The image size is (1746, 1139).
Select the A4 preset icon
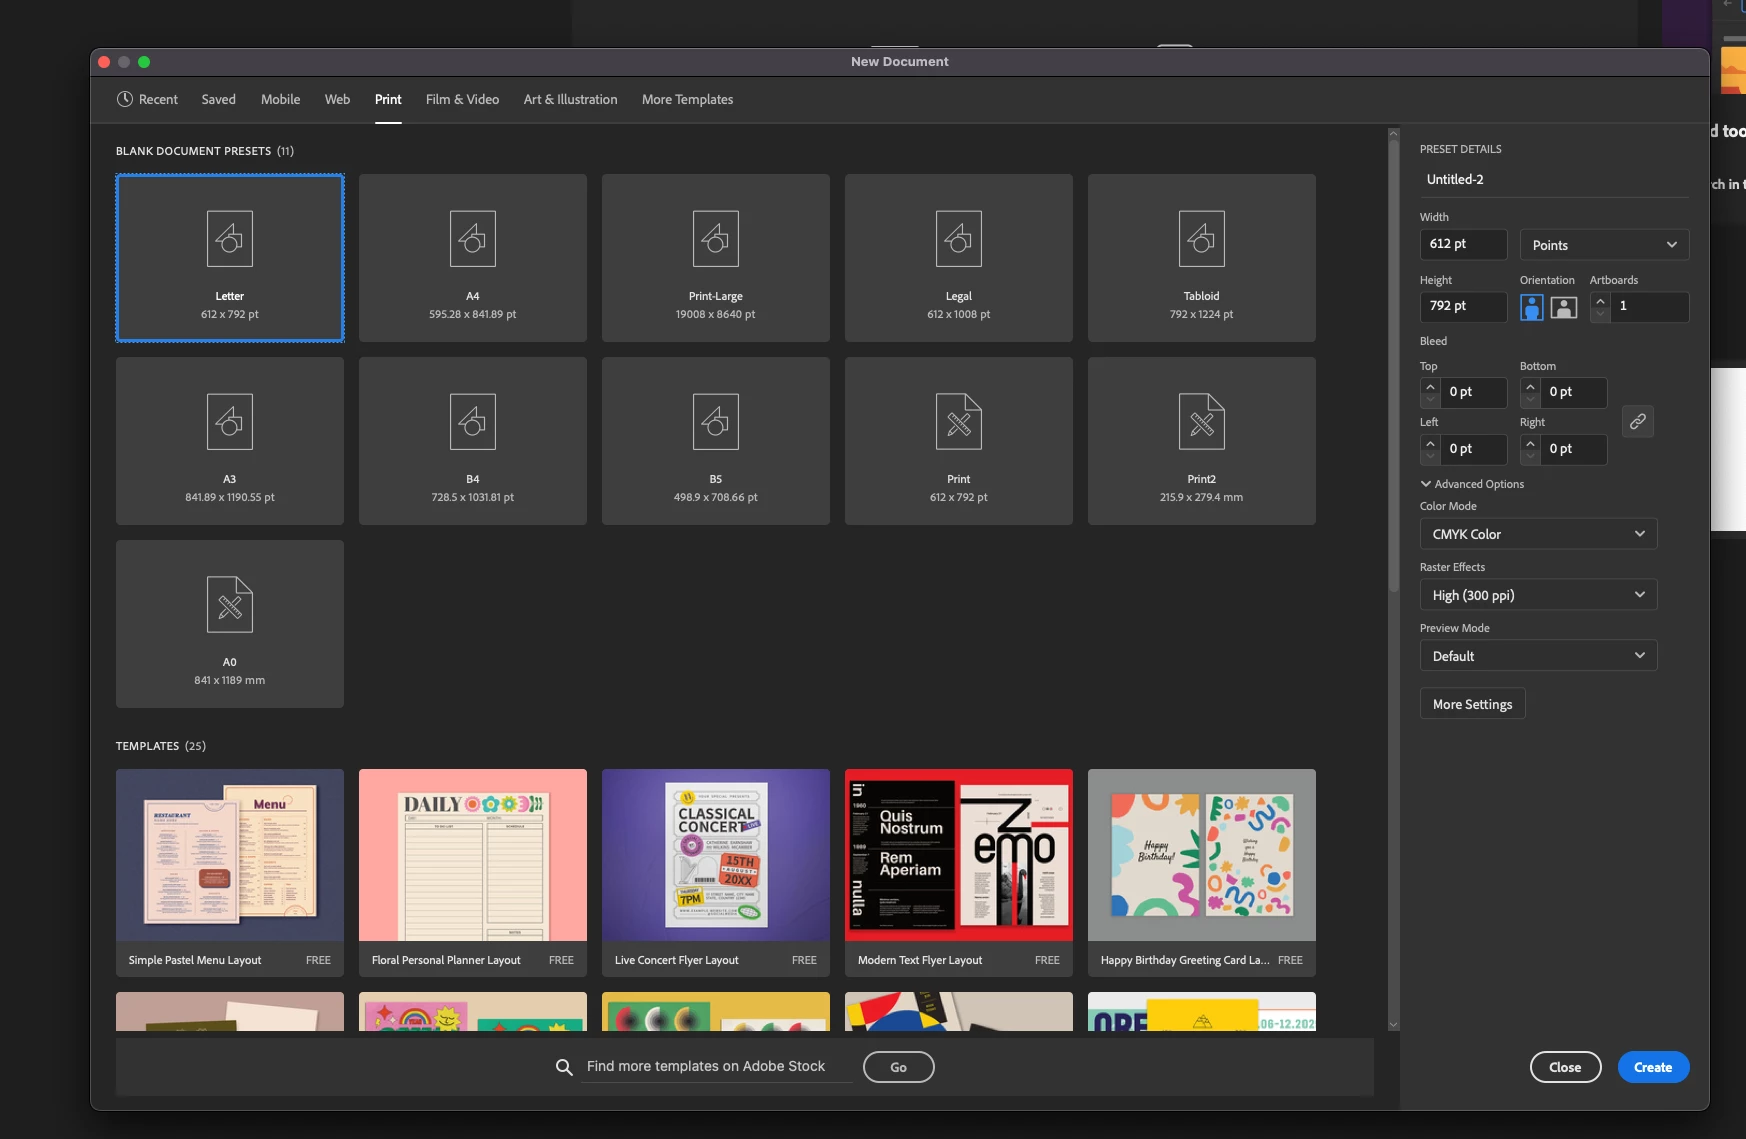473,238
